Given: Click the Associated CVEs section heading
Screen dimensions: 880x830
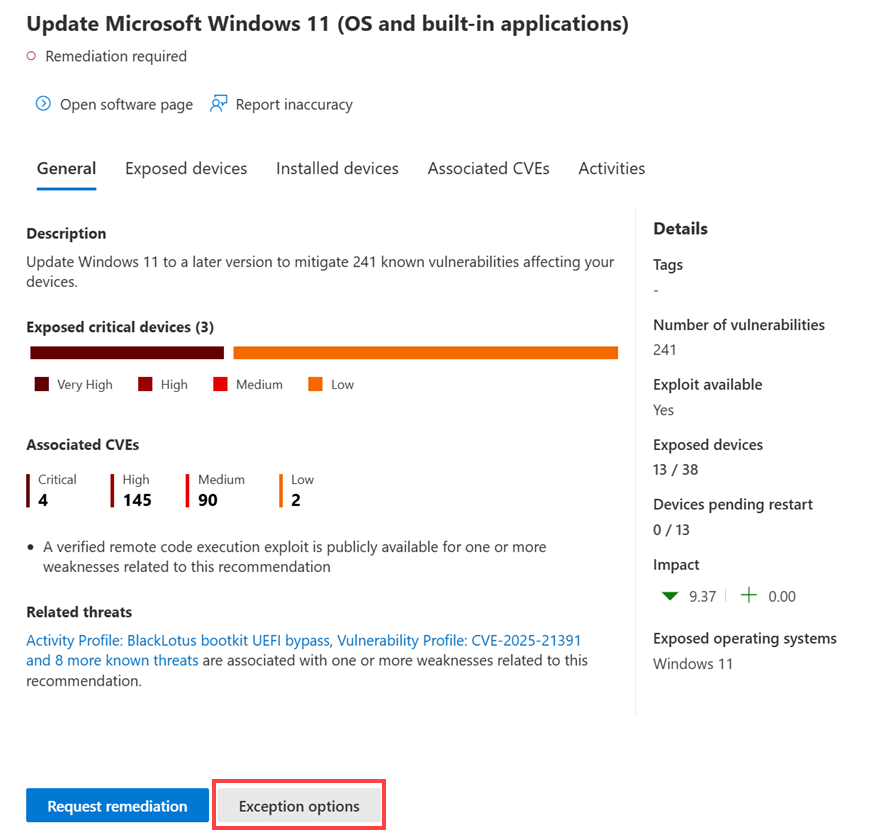Looking at the screenshot, I should (82, 445).
